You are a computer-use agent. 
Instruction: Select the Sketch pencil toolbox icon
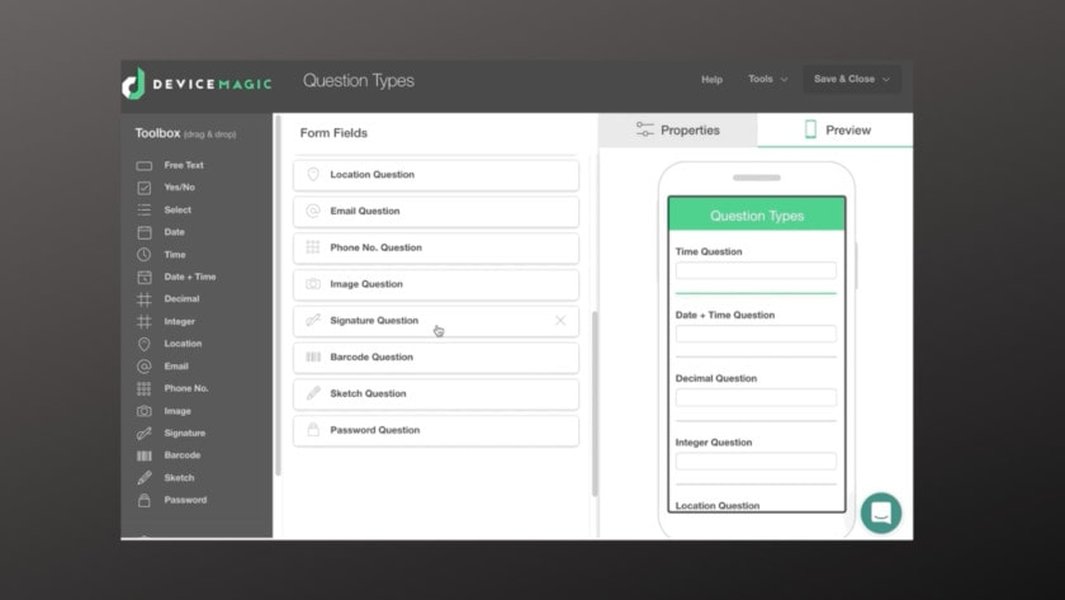144,478
